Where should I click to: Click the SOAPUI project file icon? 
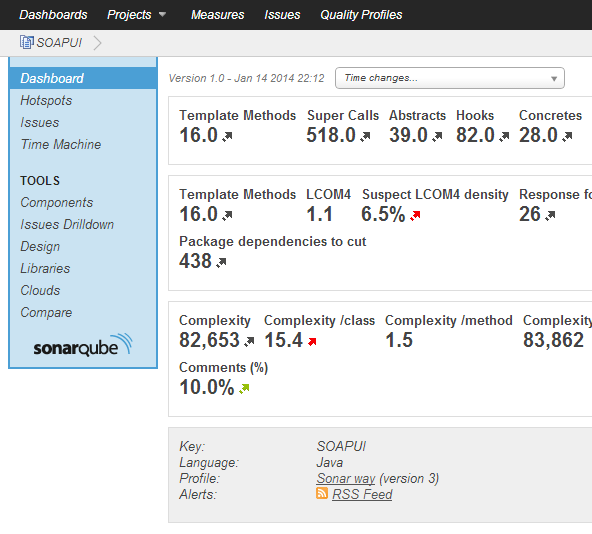(26, 42)
